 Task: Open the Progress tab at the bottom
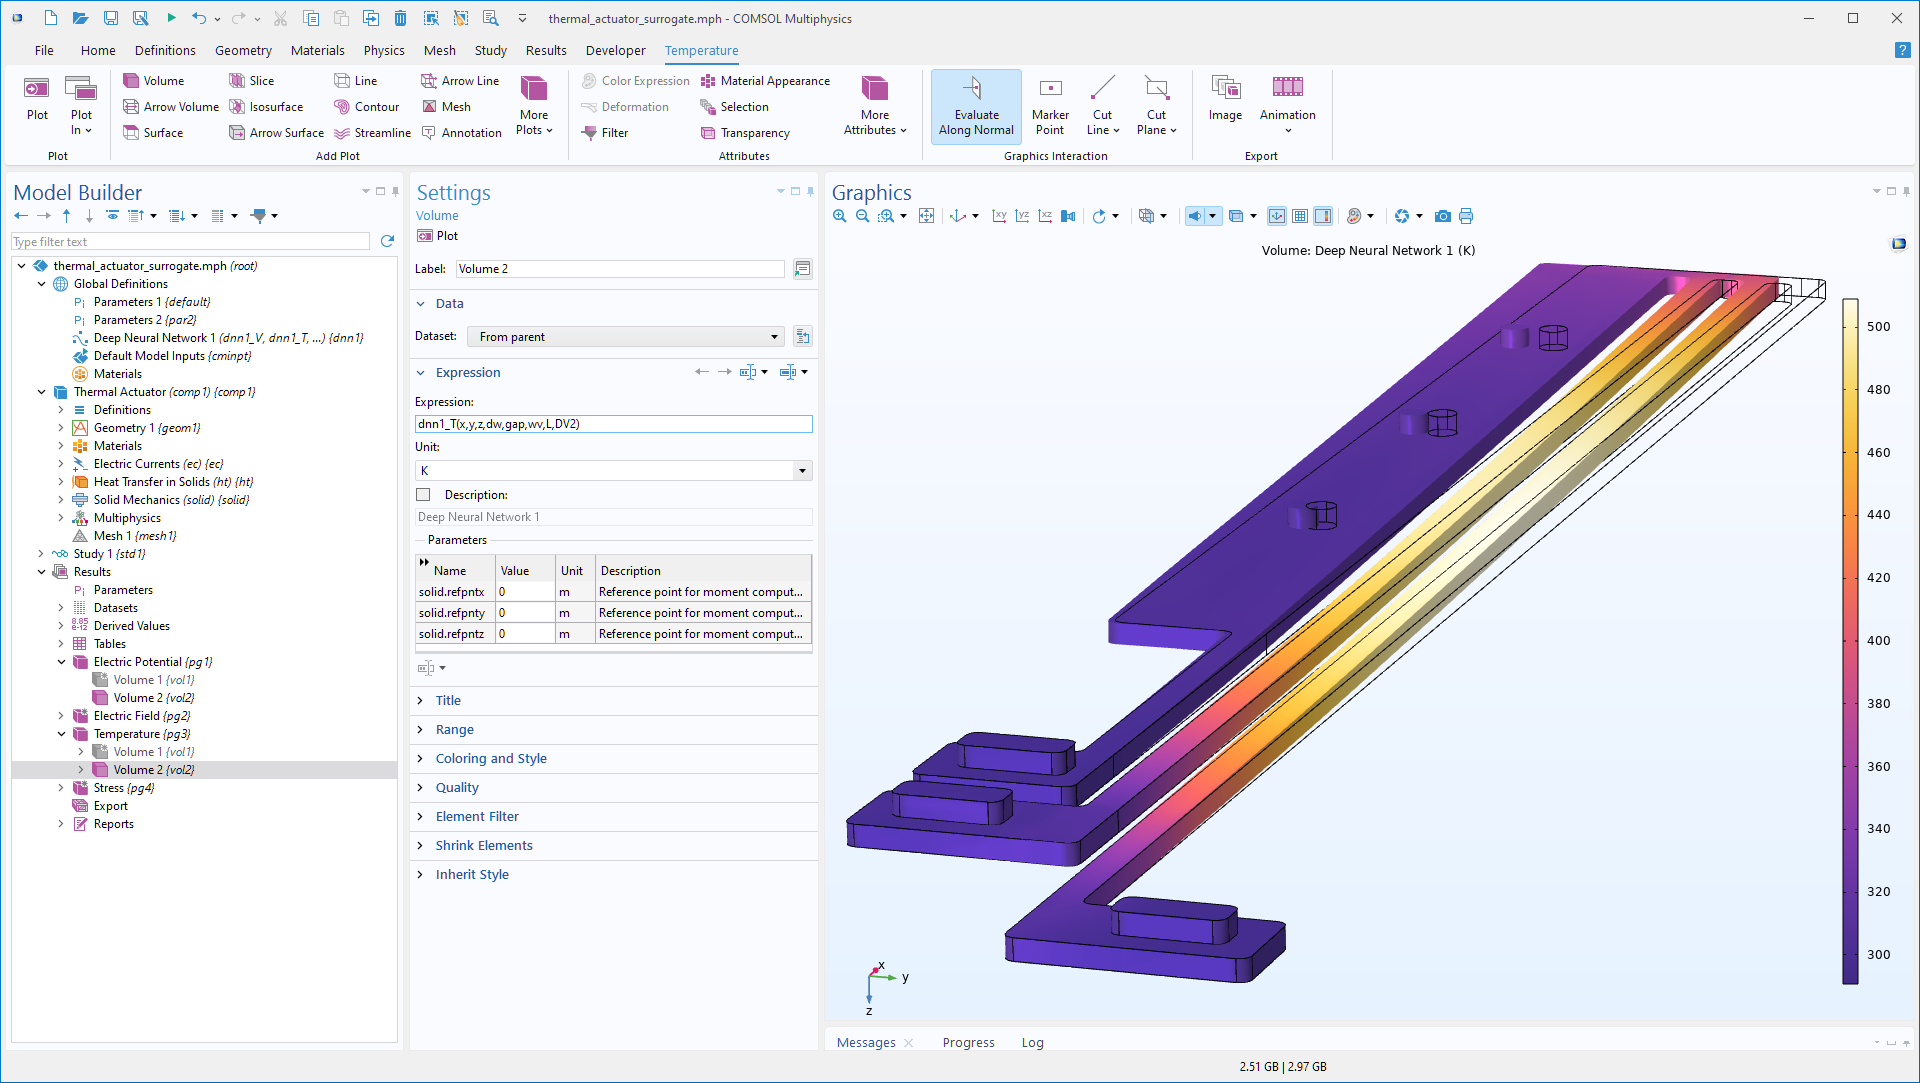[x=967, y=1042]
